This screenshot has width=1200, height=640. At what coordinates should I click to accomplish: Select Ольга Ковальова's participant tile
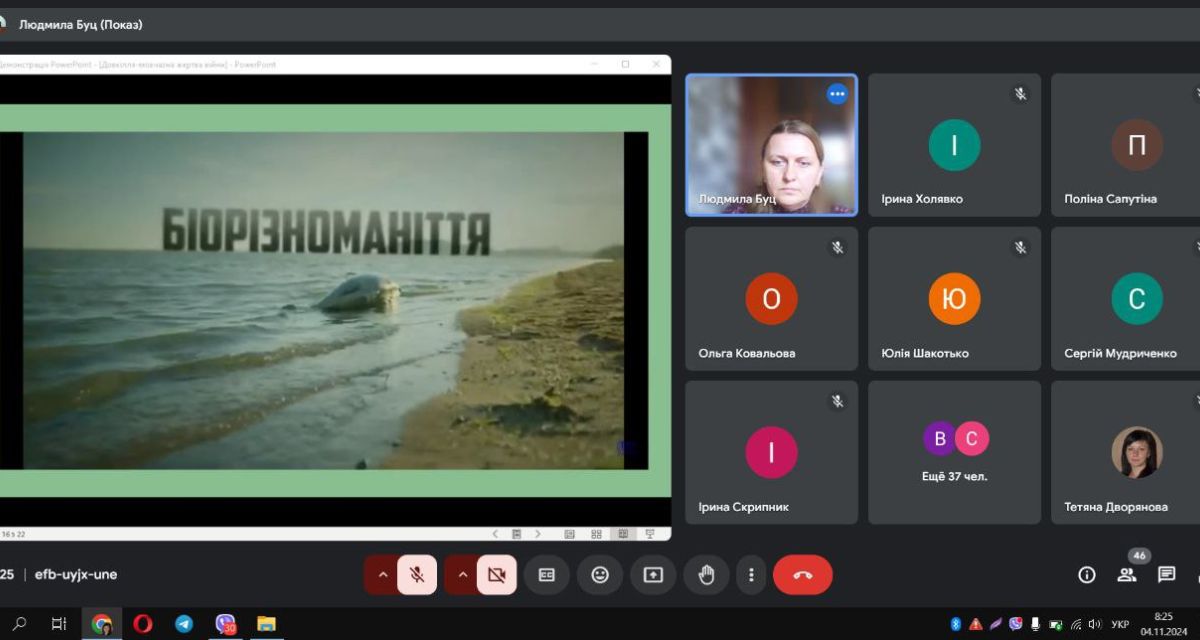point(771,299)
